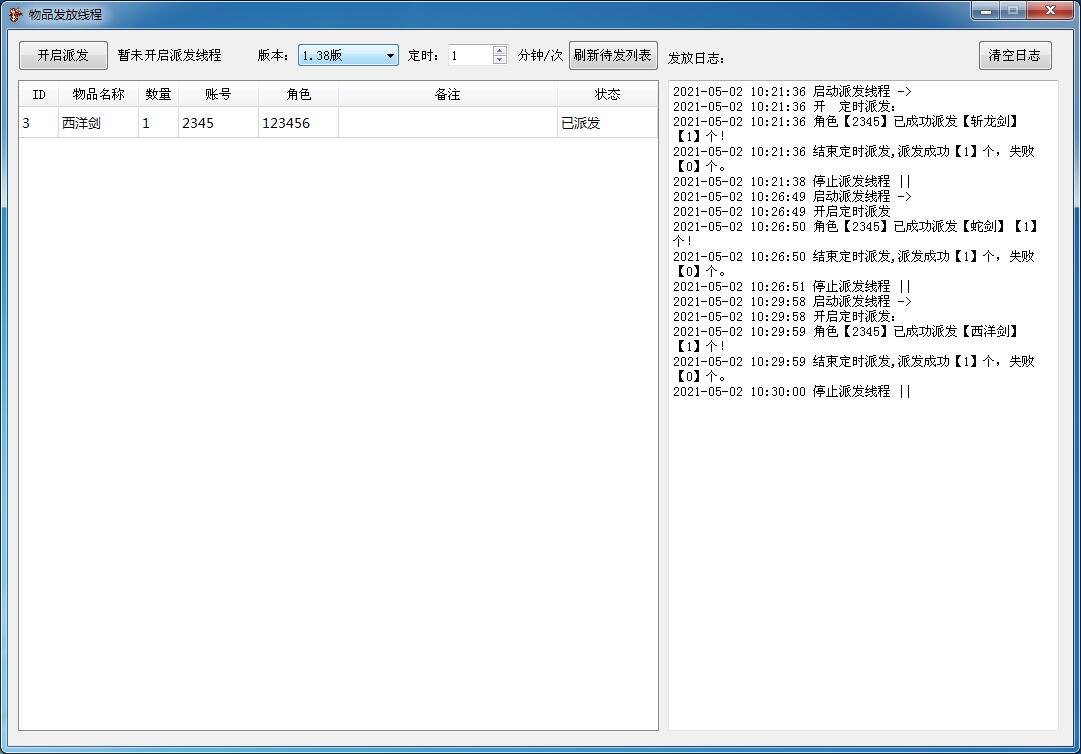This screenshot has width=1081, height=754.
Task: Click the 刷新待发列表 button
Action: [x=613, y=55]
